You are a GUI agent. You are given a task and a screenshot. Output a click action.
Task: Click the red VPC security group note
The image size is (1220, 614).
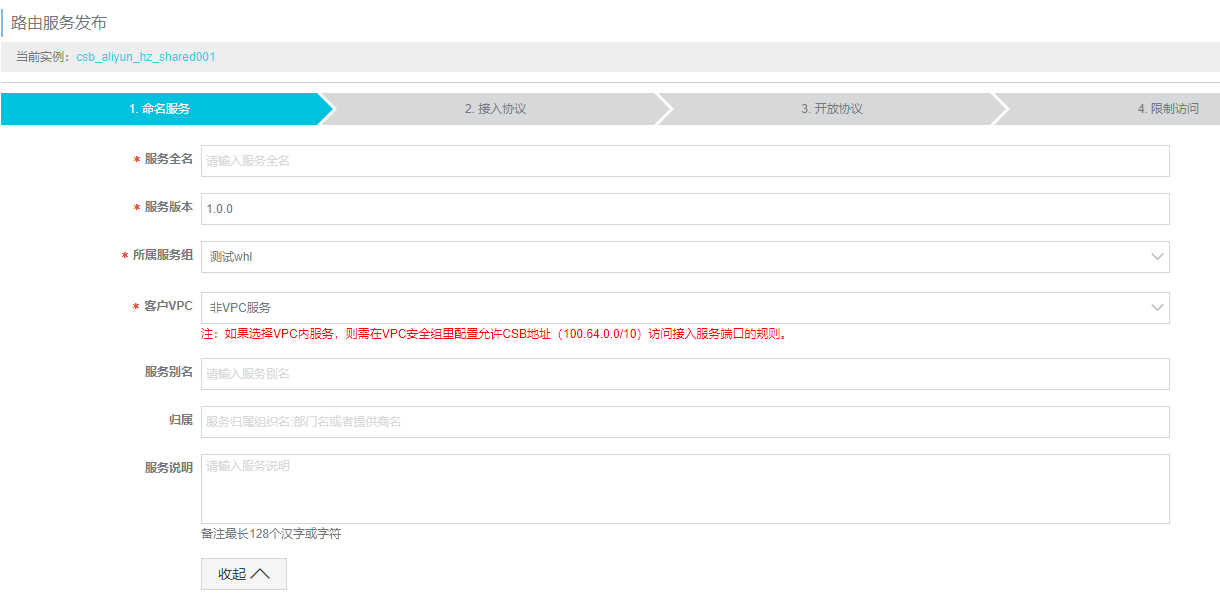click(494, 335)
